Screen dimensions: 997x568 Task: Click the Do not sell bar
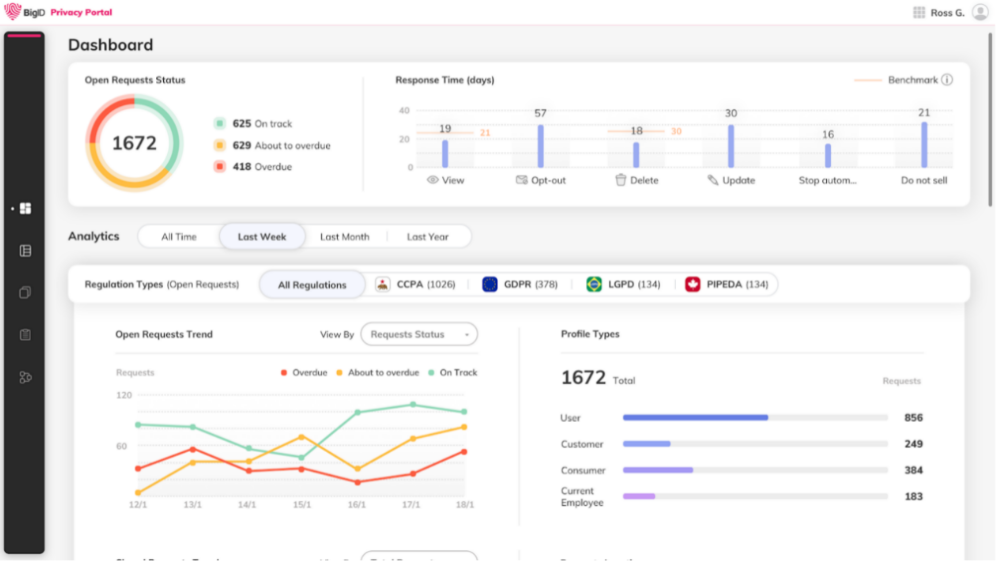point(924,145)
